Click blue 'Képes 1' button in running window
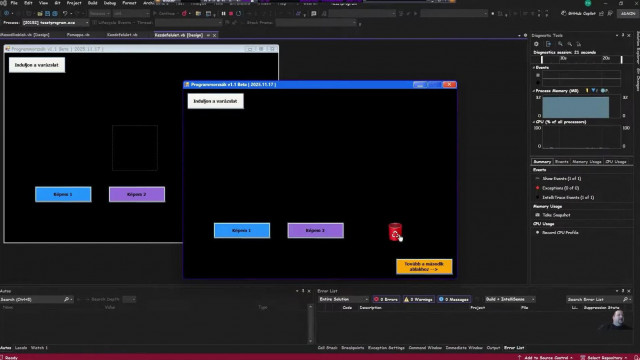 pos(242,231)
